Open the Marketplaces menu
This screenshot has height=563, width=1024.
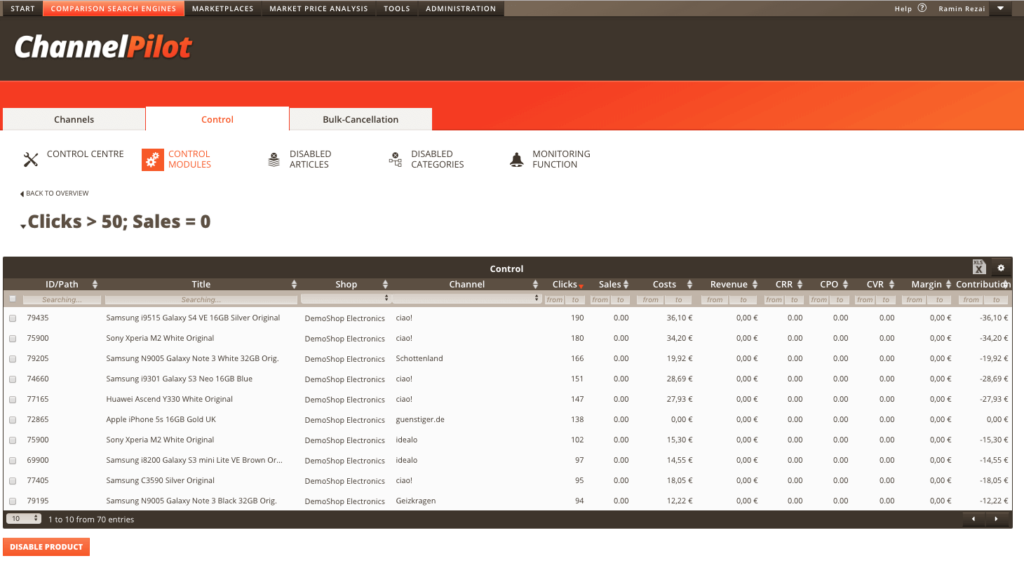223,8
